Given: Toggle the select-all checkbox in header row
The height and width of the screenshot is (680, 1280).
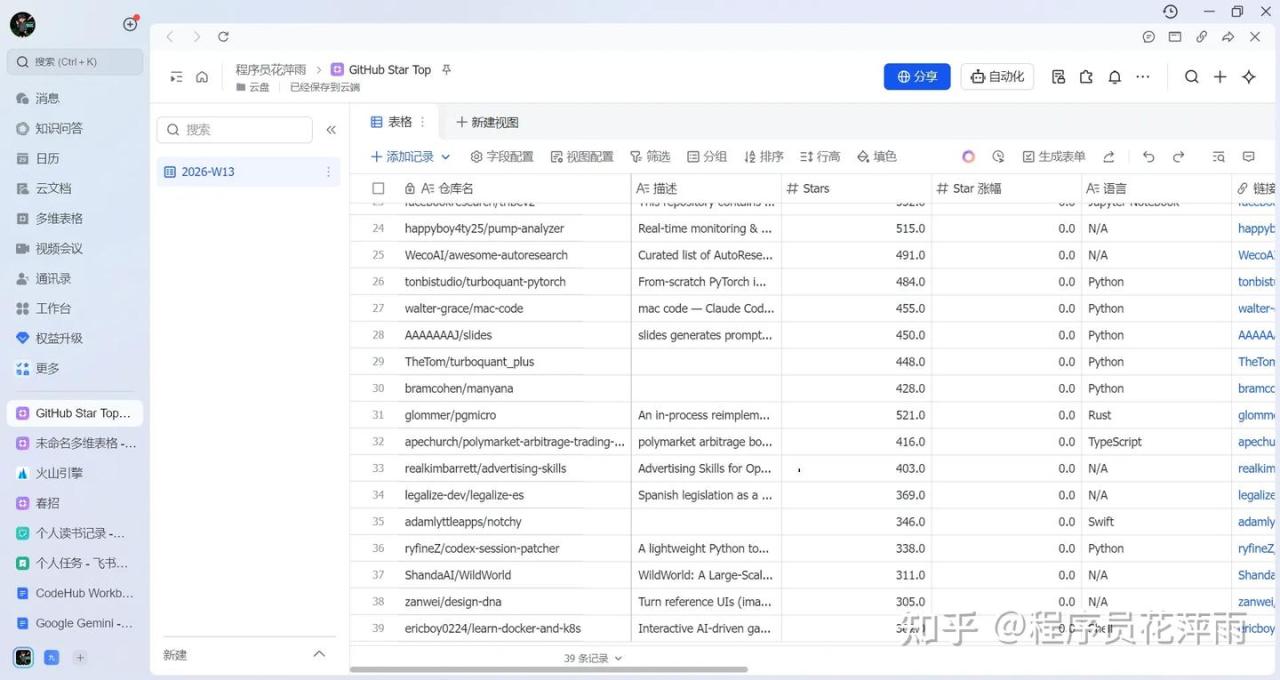Looking at the screenshot, I should 378,188.
